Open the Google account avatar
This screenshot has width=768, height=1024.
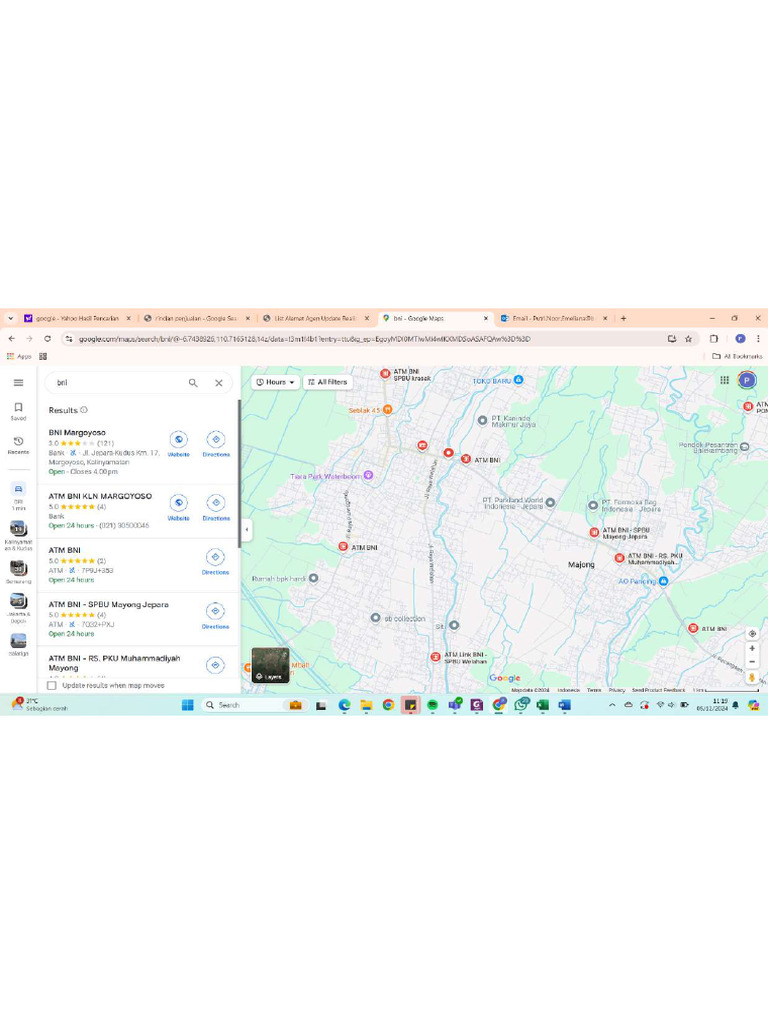pyautogui.click(x=746, y=380)
